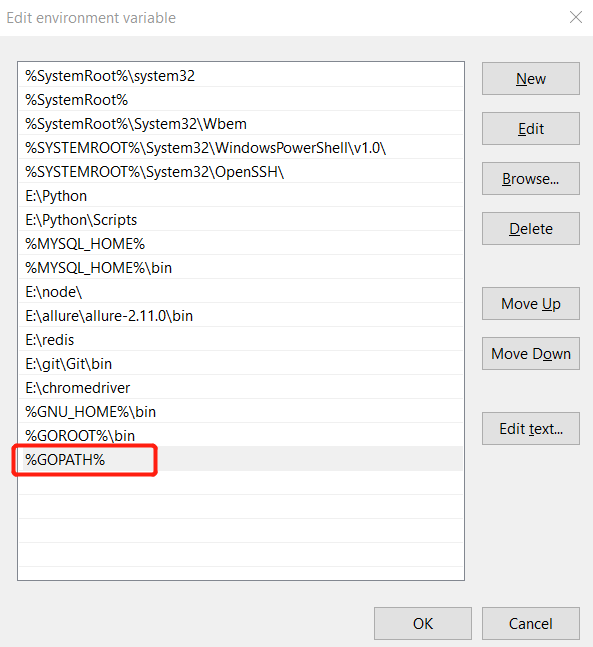Screen dimensions: 593x647
Task: Select the E:\Python entry
Action: 241,195
